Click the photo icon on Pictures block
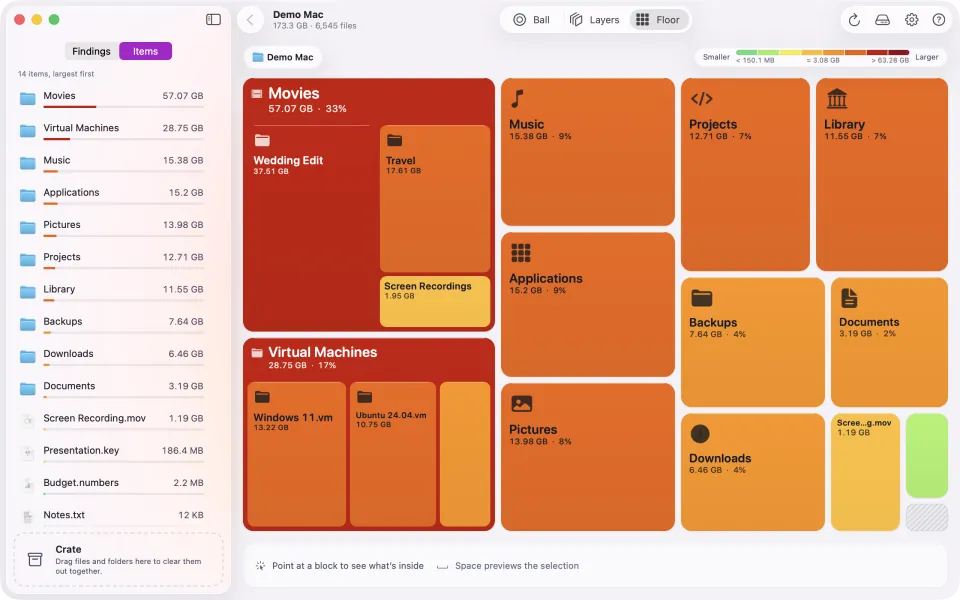 coord(522,403)
